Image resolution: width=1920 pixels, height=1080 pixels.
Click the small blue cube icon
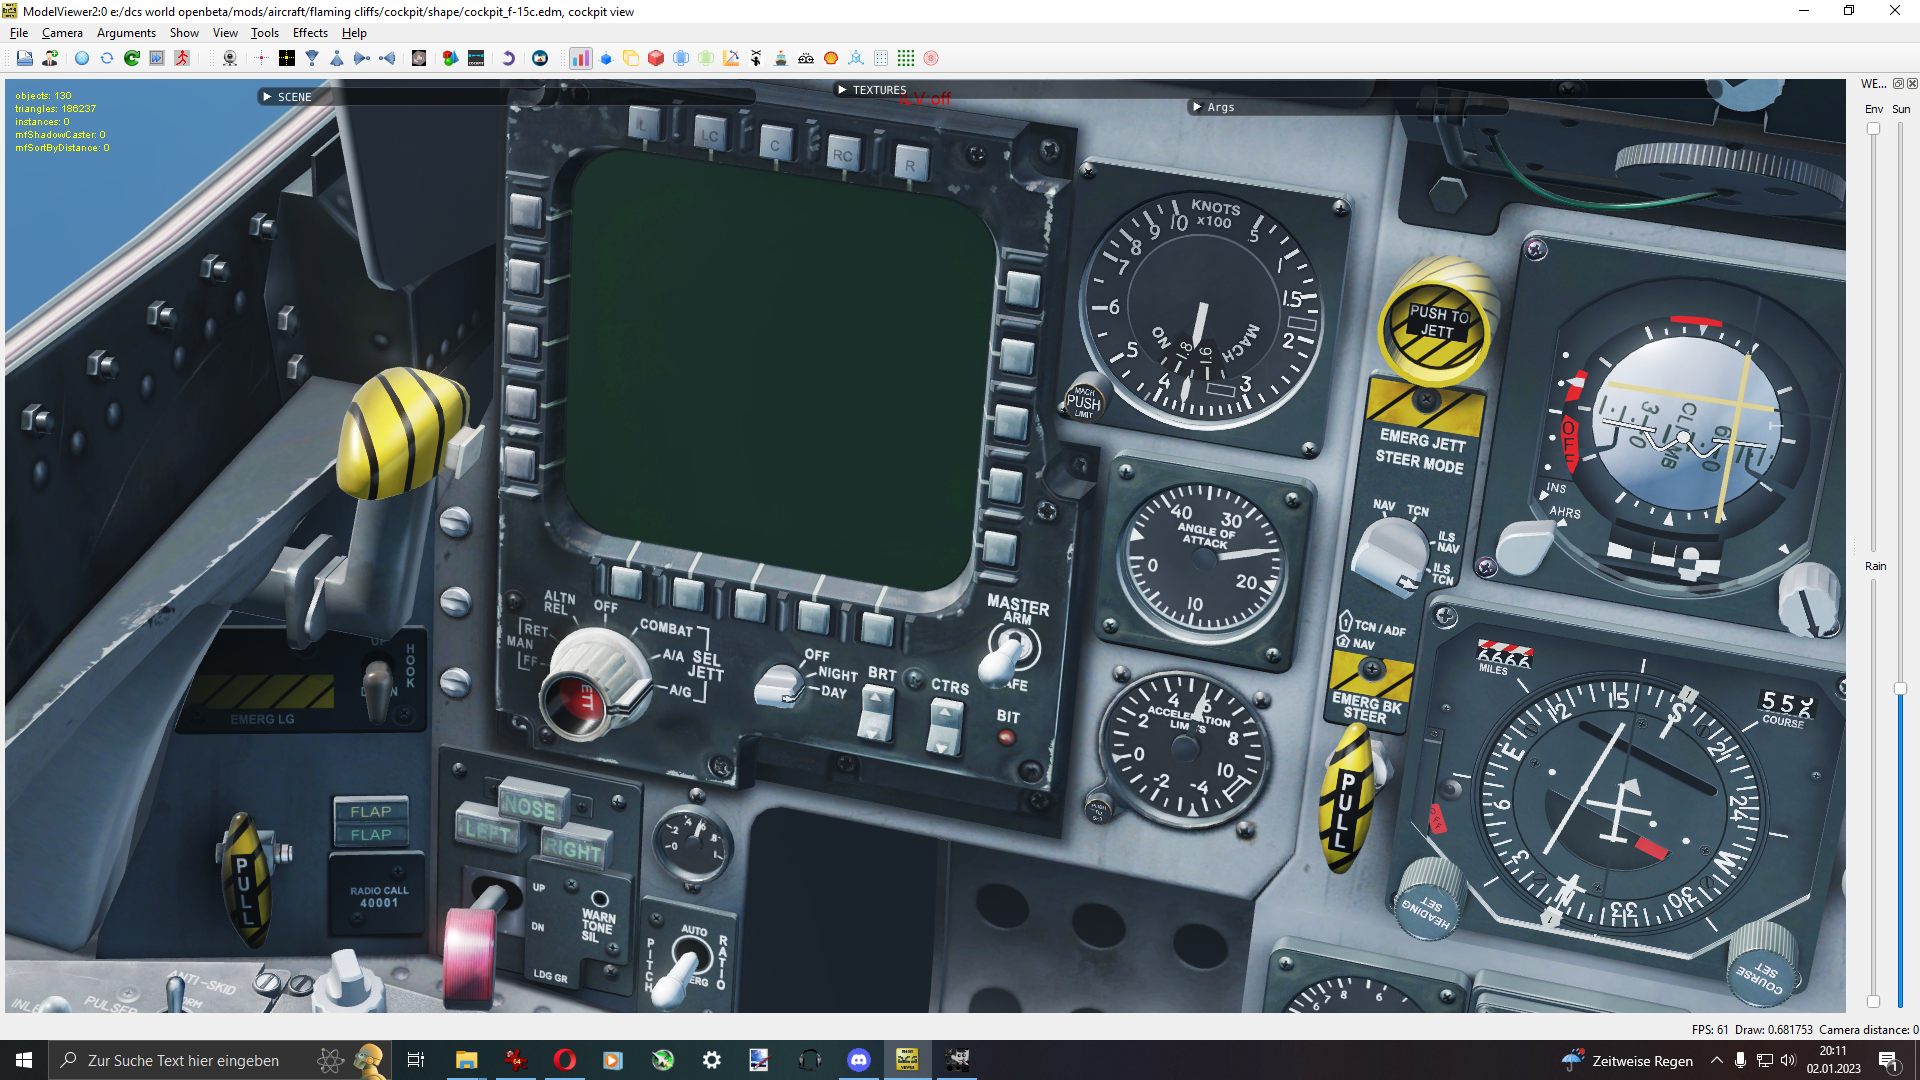coord(606,58)
